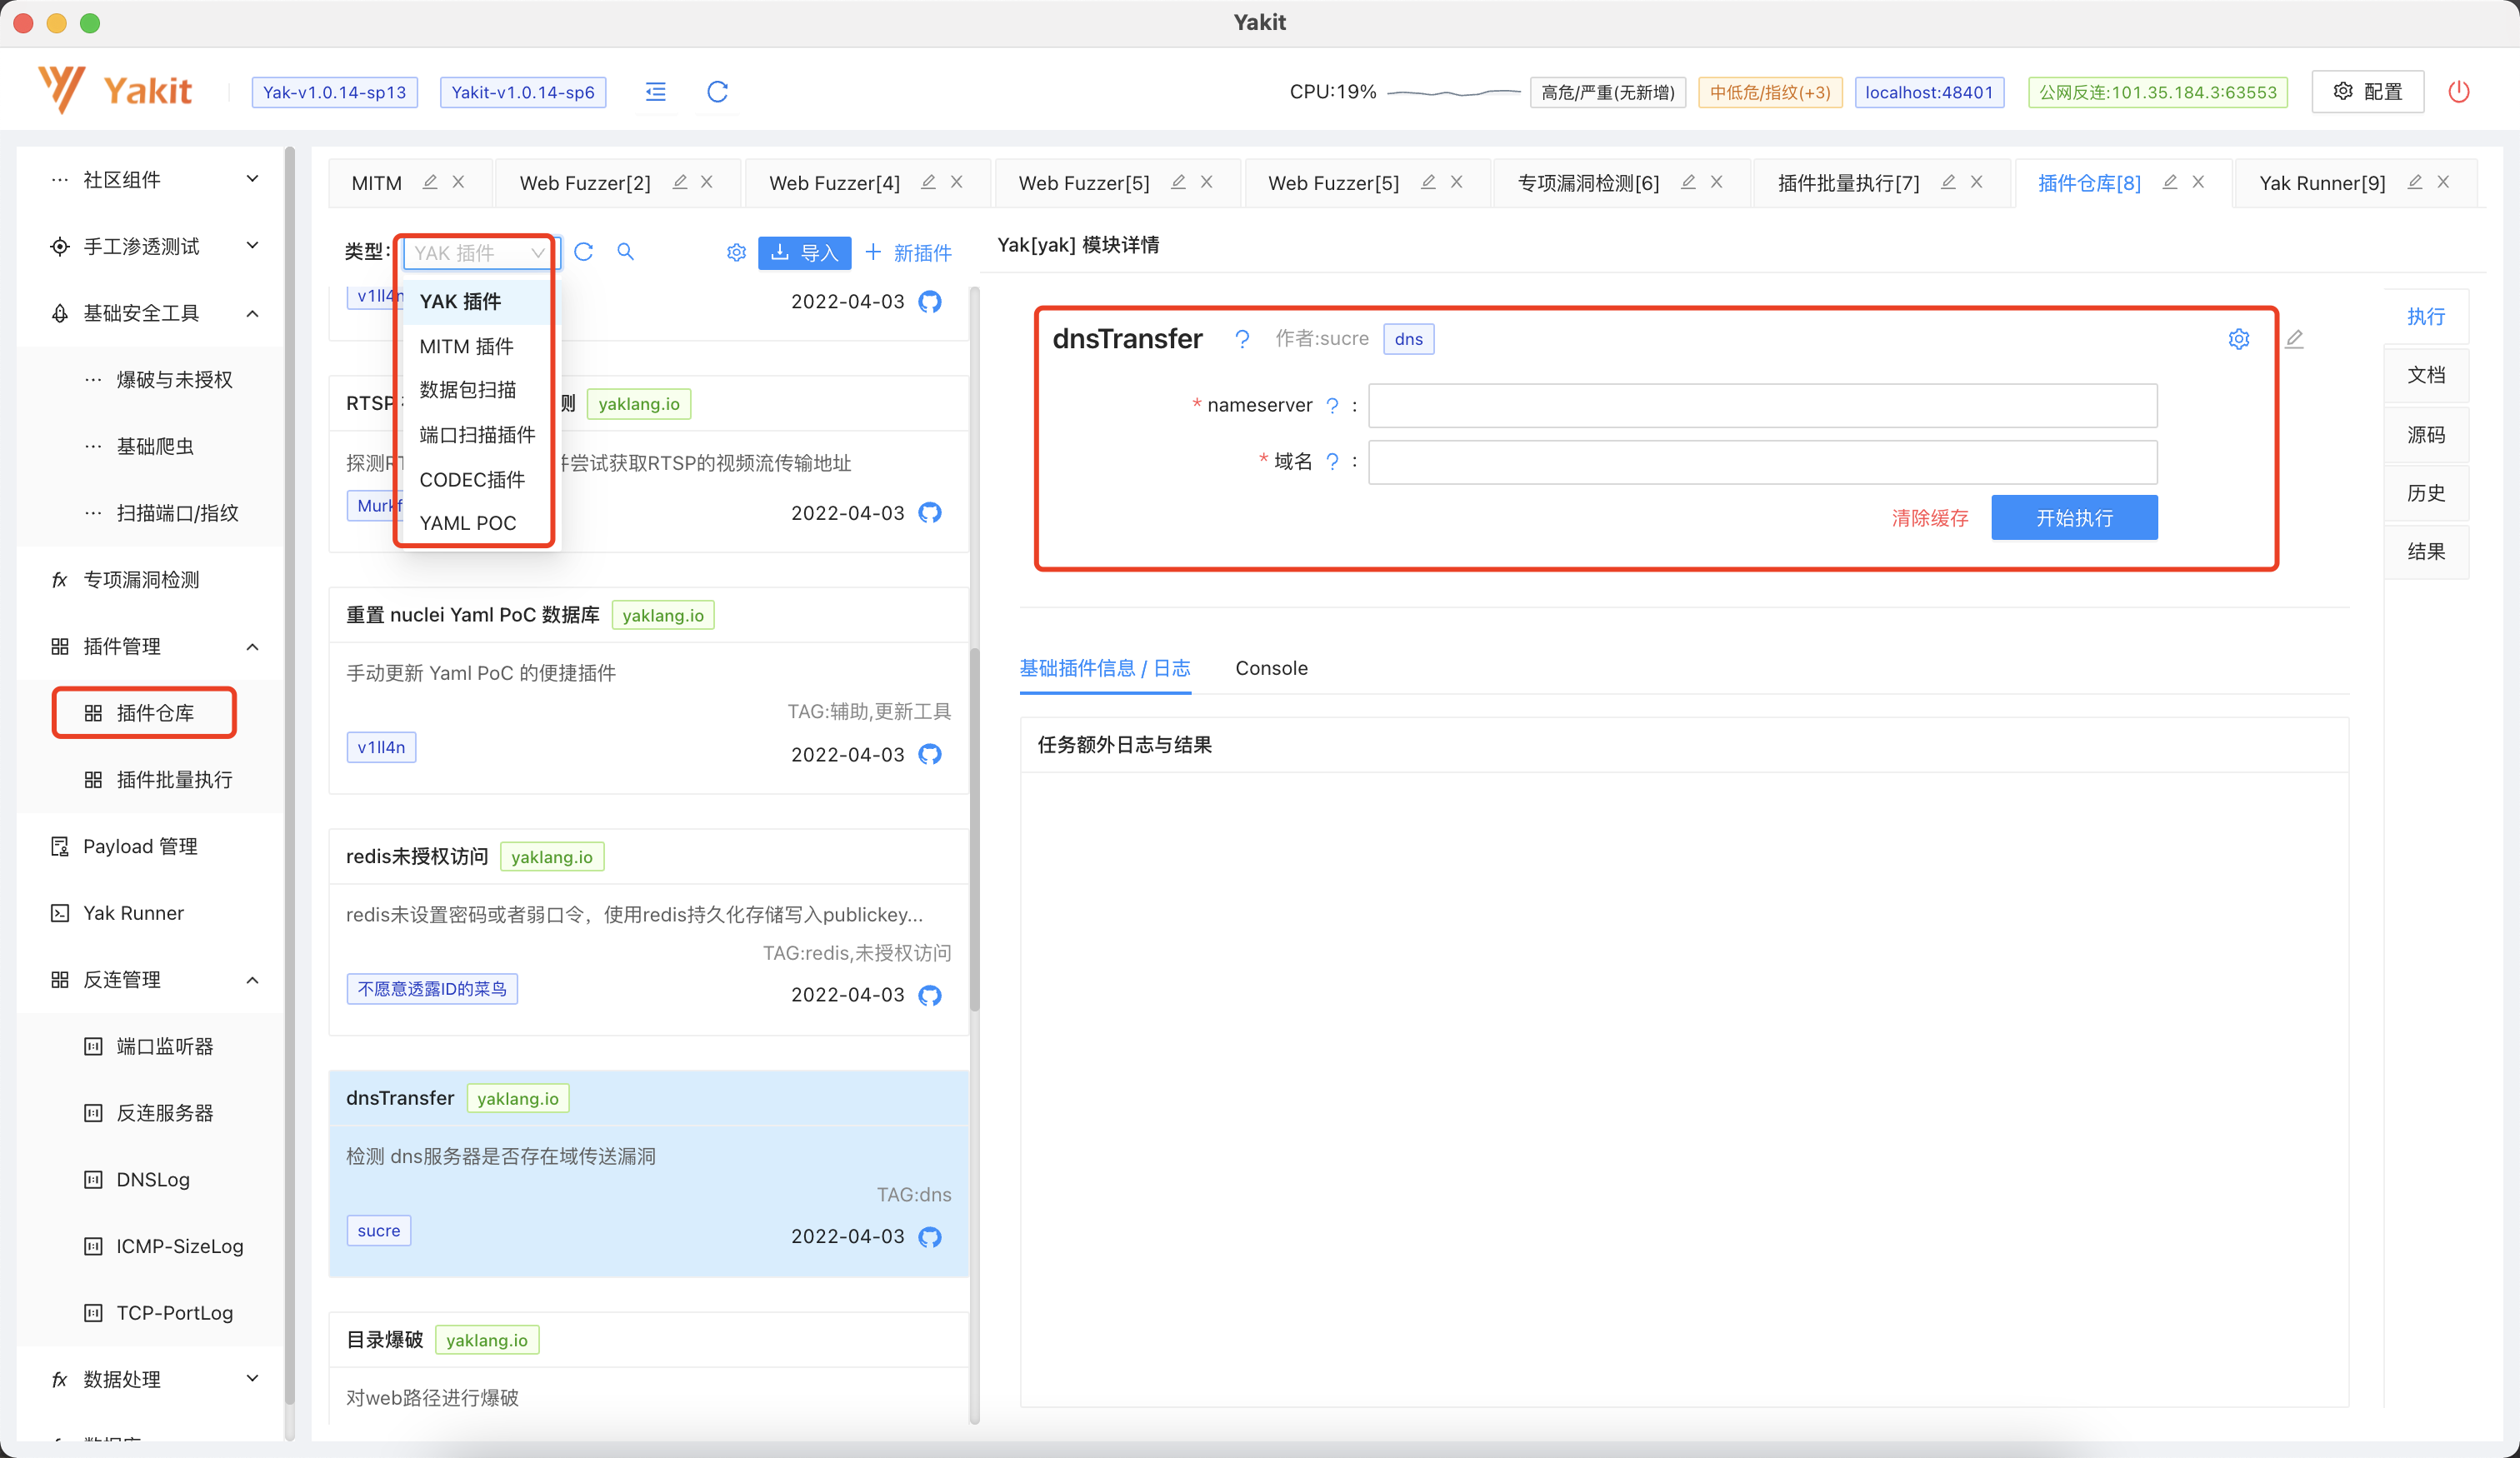Click the pencil edit icon on MITM tab
2520x1458 pixels.
point(430,182)
